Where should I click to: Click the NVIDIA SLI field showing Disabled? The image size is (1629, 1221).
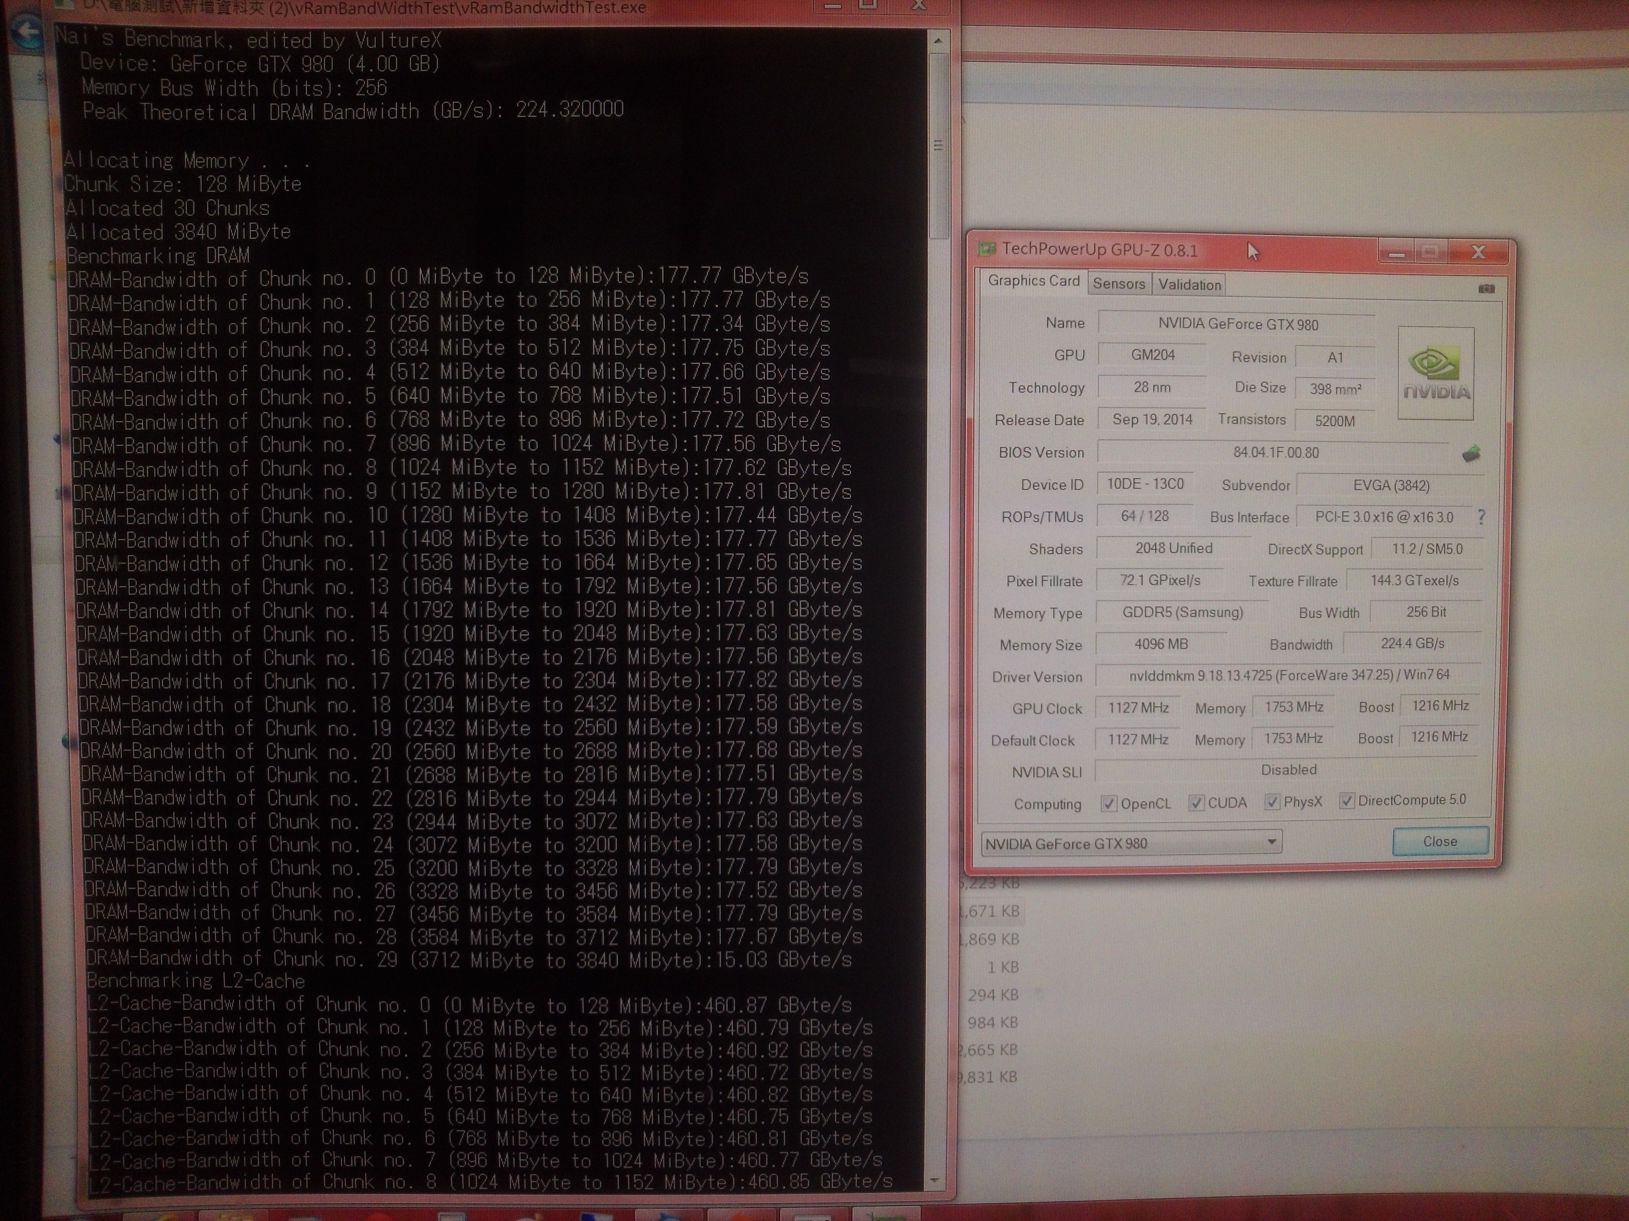click(1288, 770)
